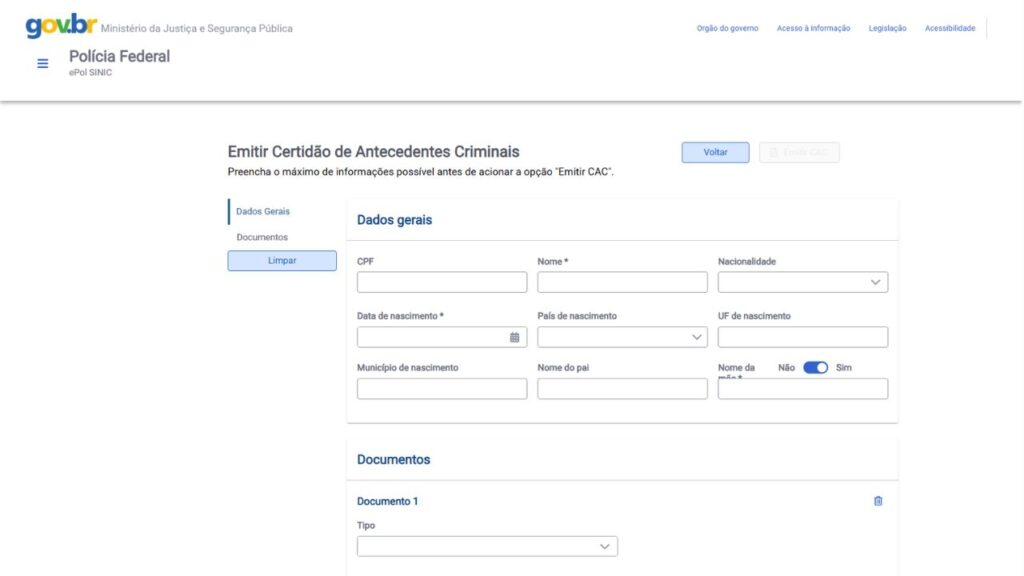
Task: Click the gov.br logo
Action: pos(60,26)
